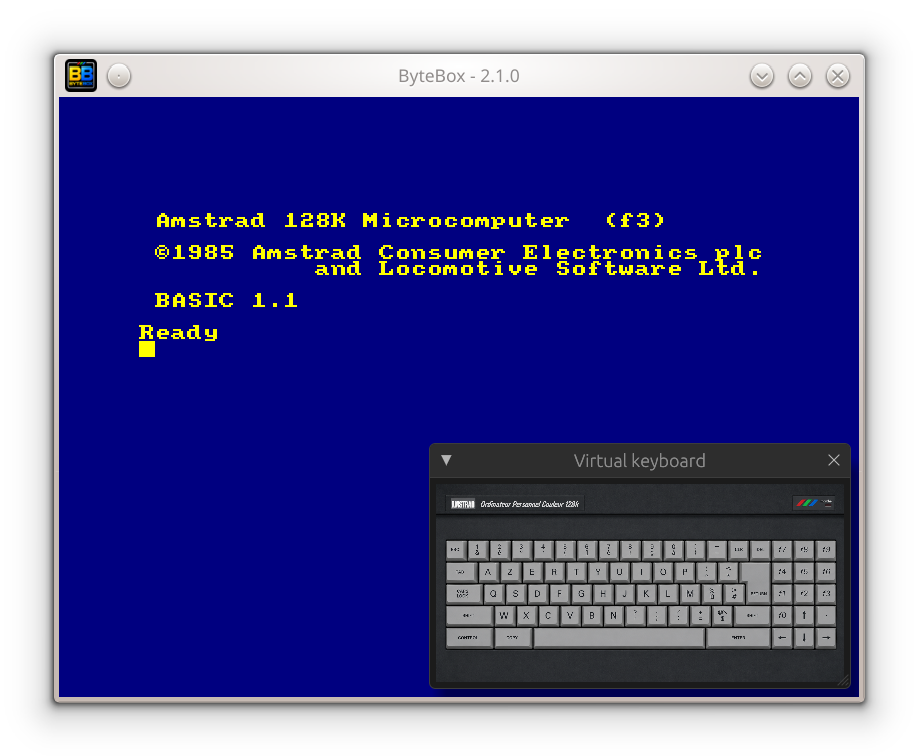This screenshot has height=756, width=918.
Task: Tap the ESC key on virtual keyboard
Action: coord(455,550)
